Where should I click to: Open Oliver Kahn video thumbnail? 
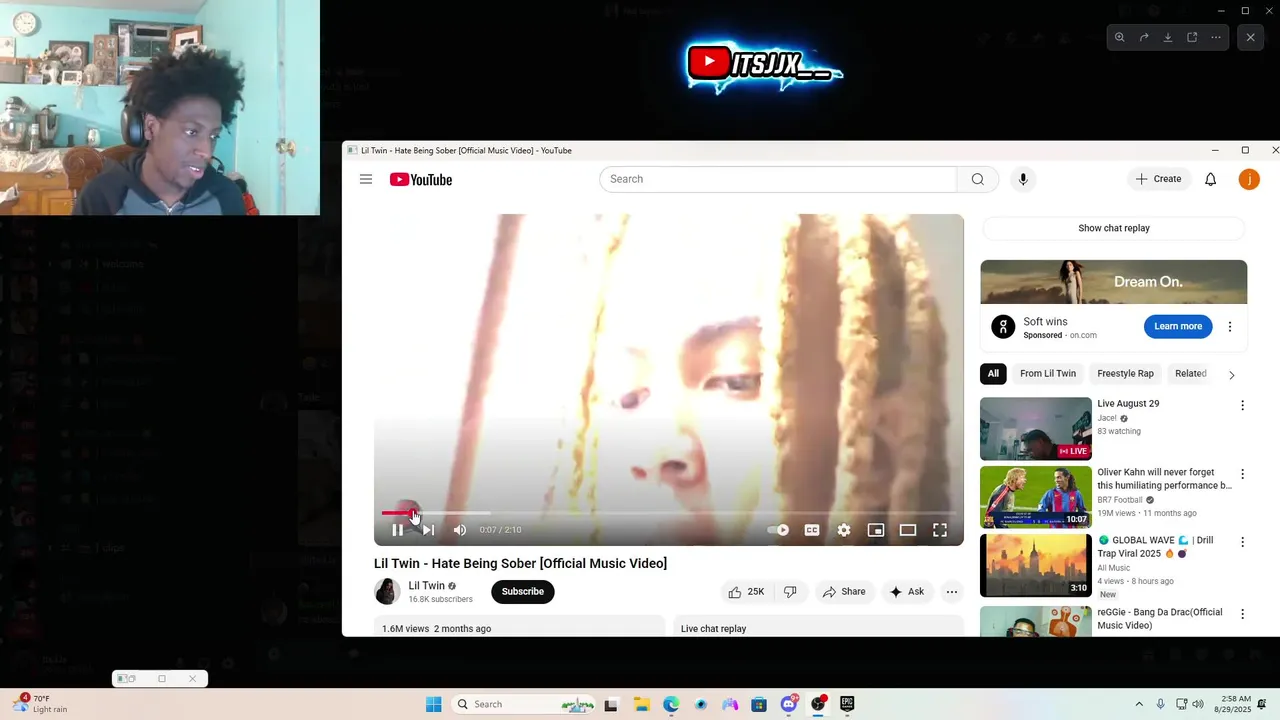tap(1036, 497)
